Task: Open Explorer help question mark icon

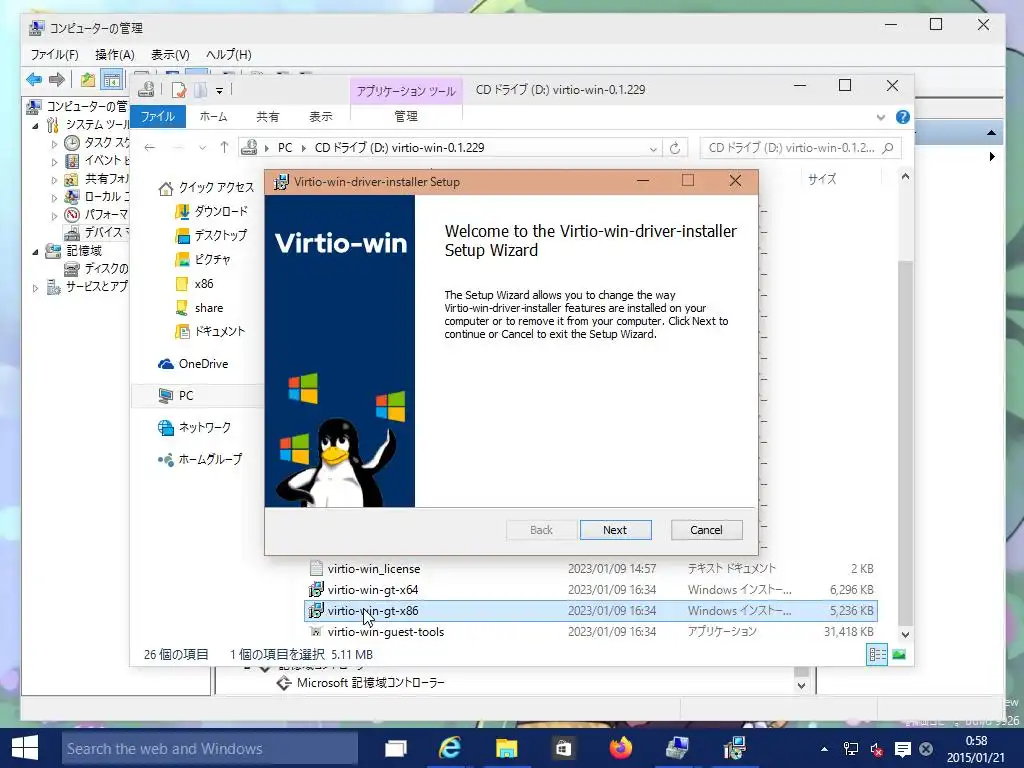Action: coord(903,117)
